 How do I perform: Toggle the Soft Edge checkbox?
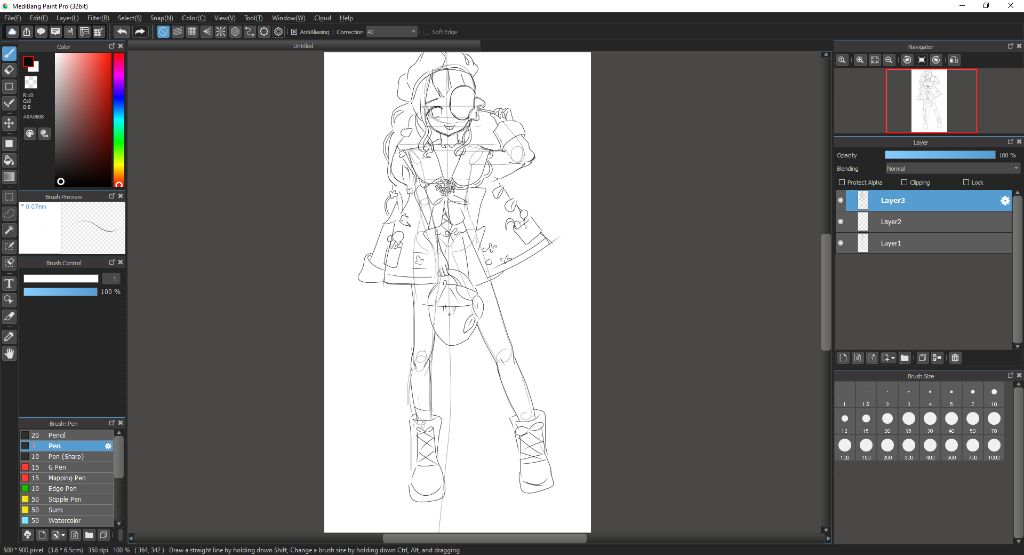(426, 31)
